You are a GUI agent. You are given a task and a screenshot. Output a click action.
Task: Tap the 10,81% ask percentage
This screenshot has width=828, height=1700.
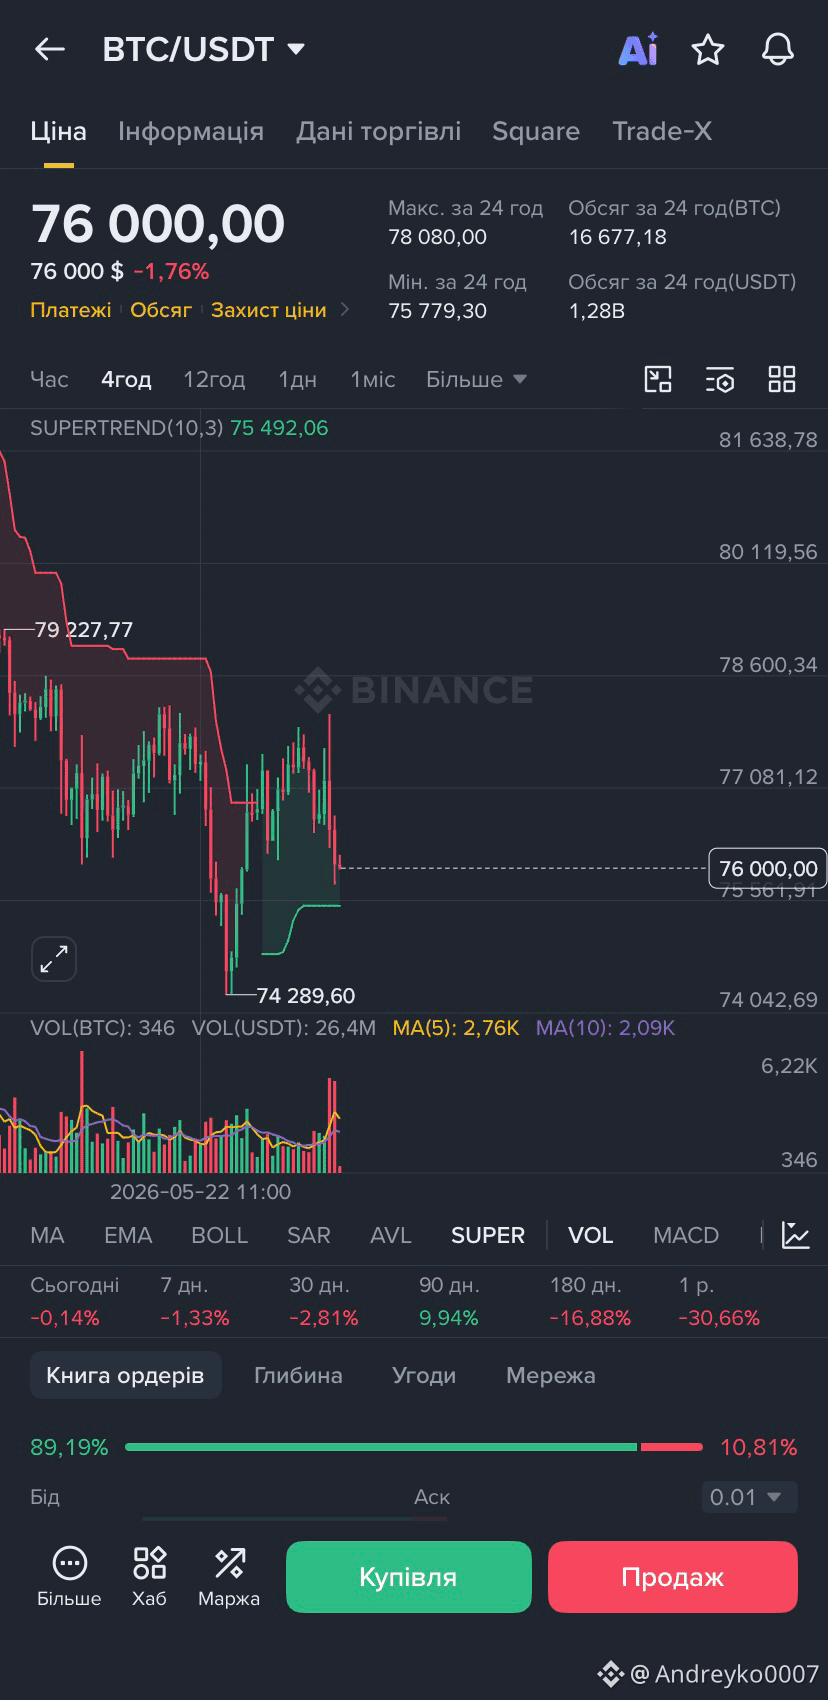click(759, 1447)
